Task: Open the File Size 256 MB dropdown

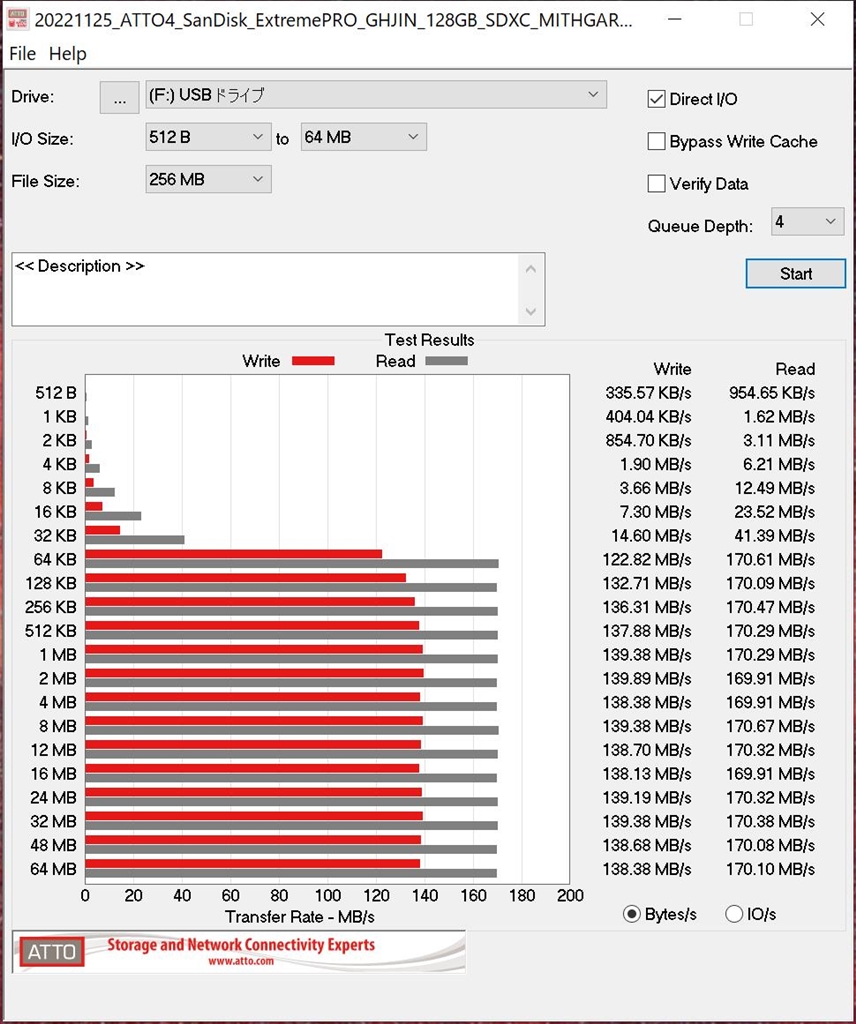Action: pos(208,180)
